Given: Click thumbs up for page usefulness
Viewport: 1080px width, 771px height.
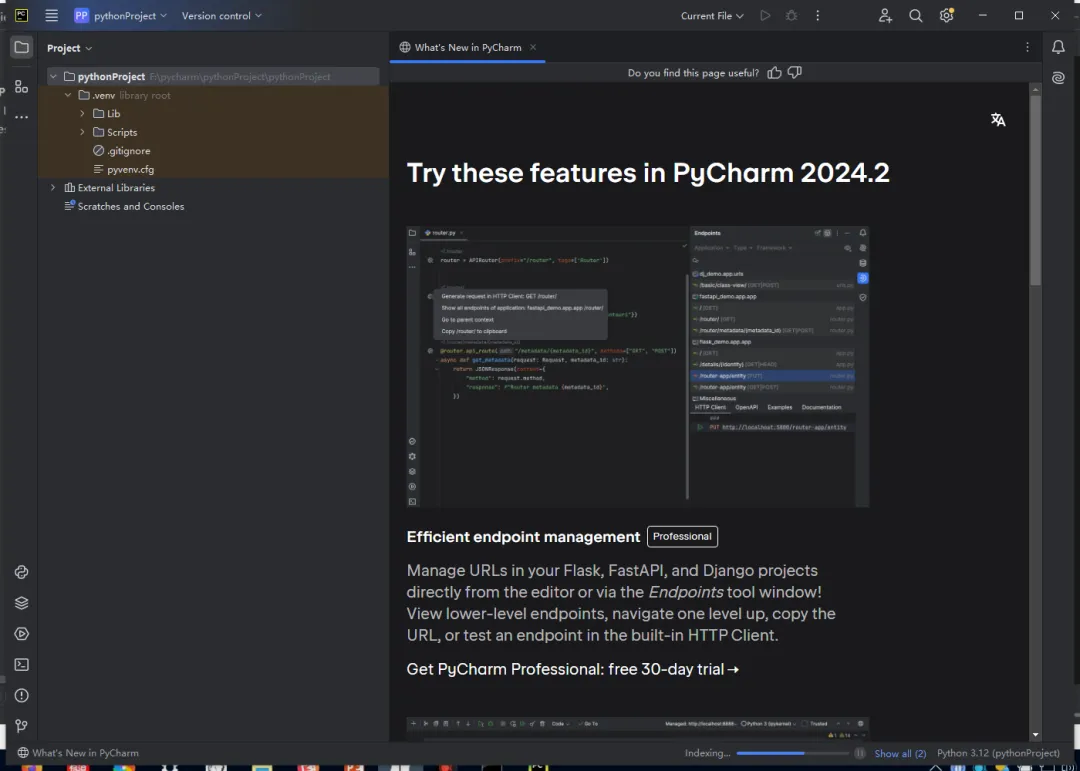Looking at the screenshot, I should 775,73.
